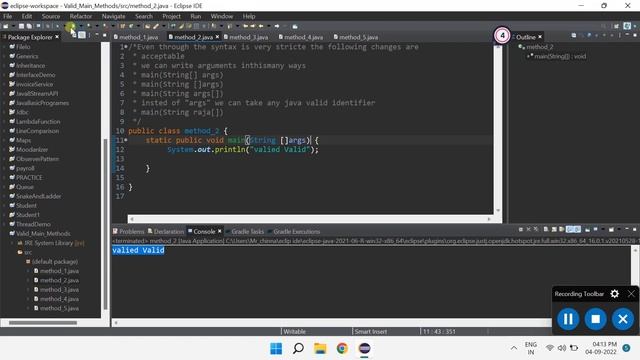Select SnakeAndLadder project in Package Explorer
The image size is (640, 360).
pos(38,196)
